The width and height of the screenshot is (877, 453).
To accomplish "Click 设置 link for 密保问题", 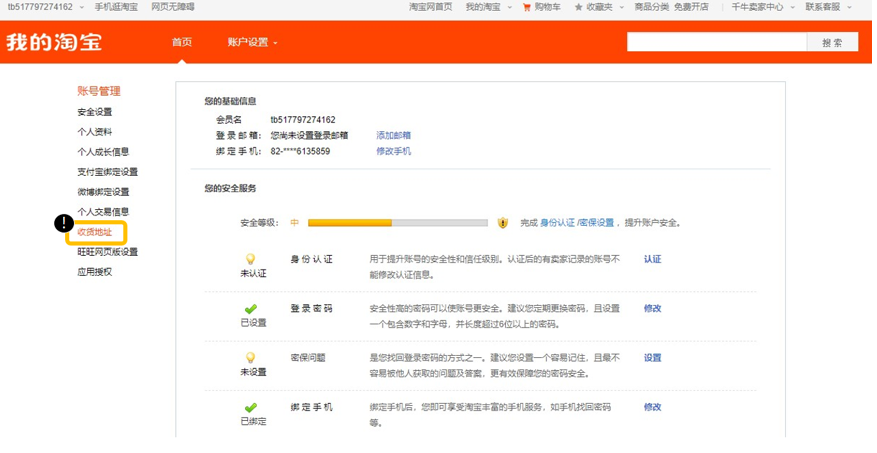I will 652,358.
